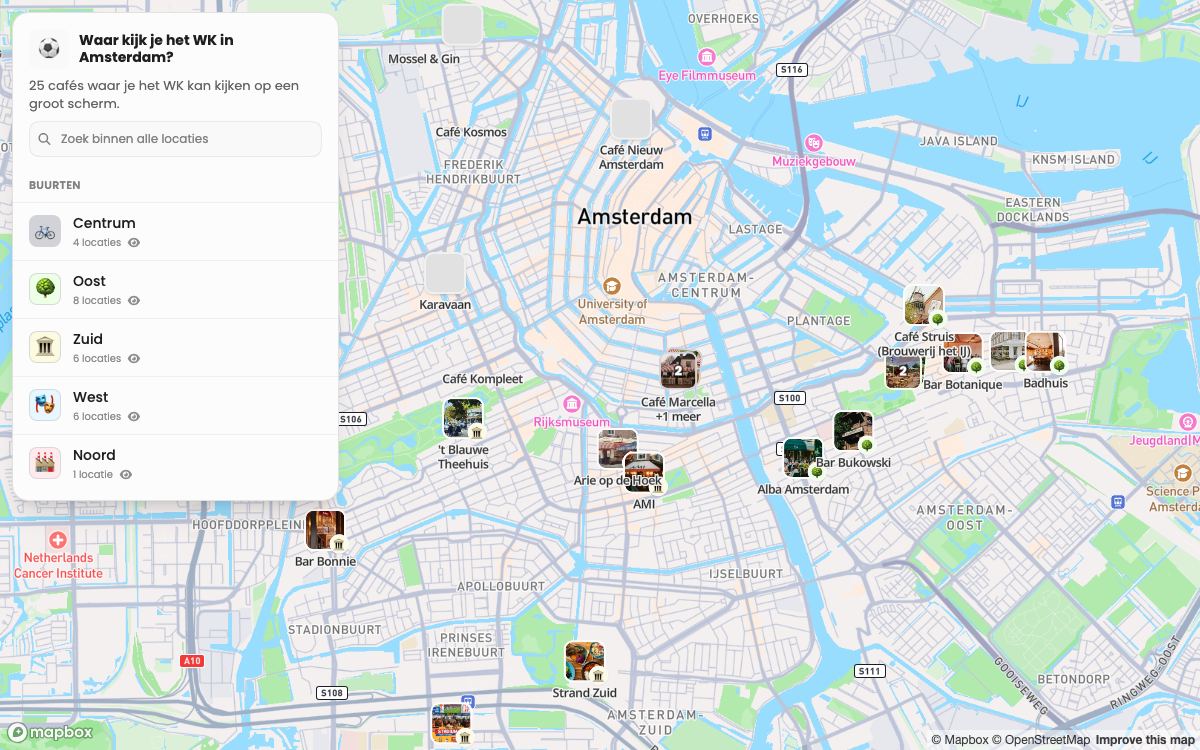Screen dimensions: 1200x750
Task: Click the factory icon for Noord
Action: pyautogui.click(x=45, y=464)
